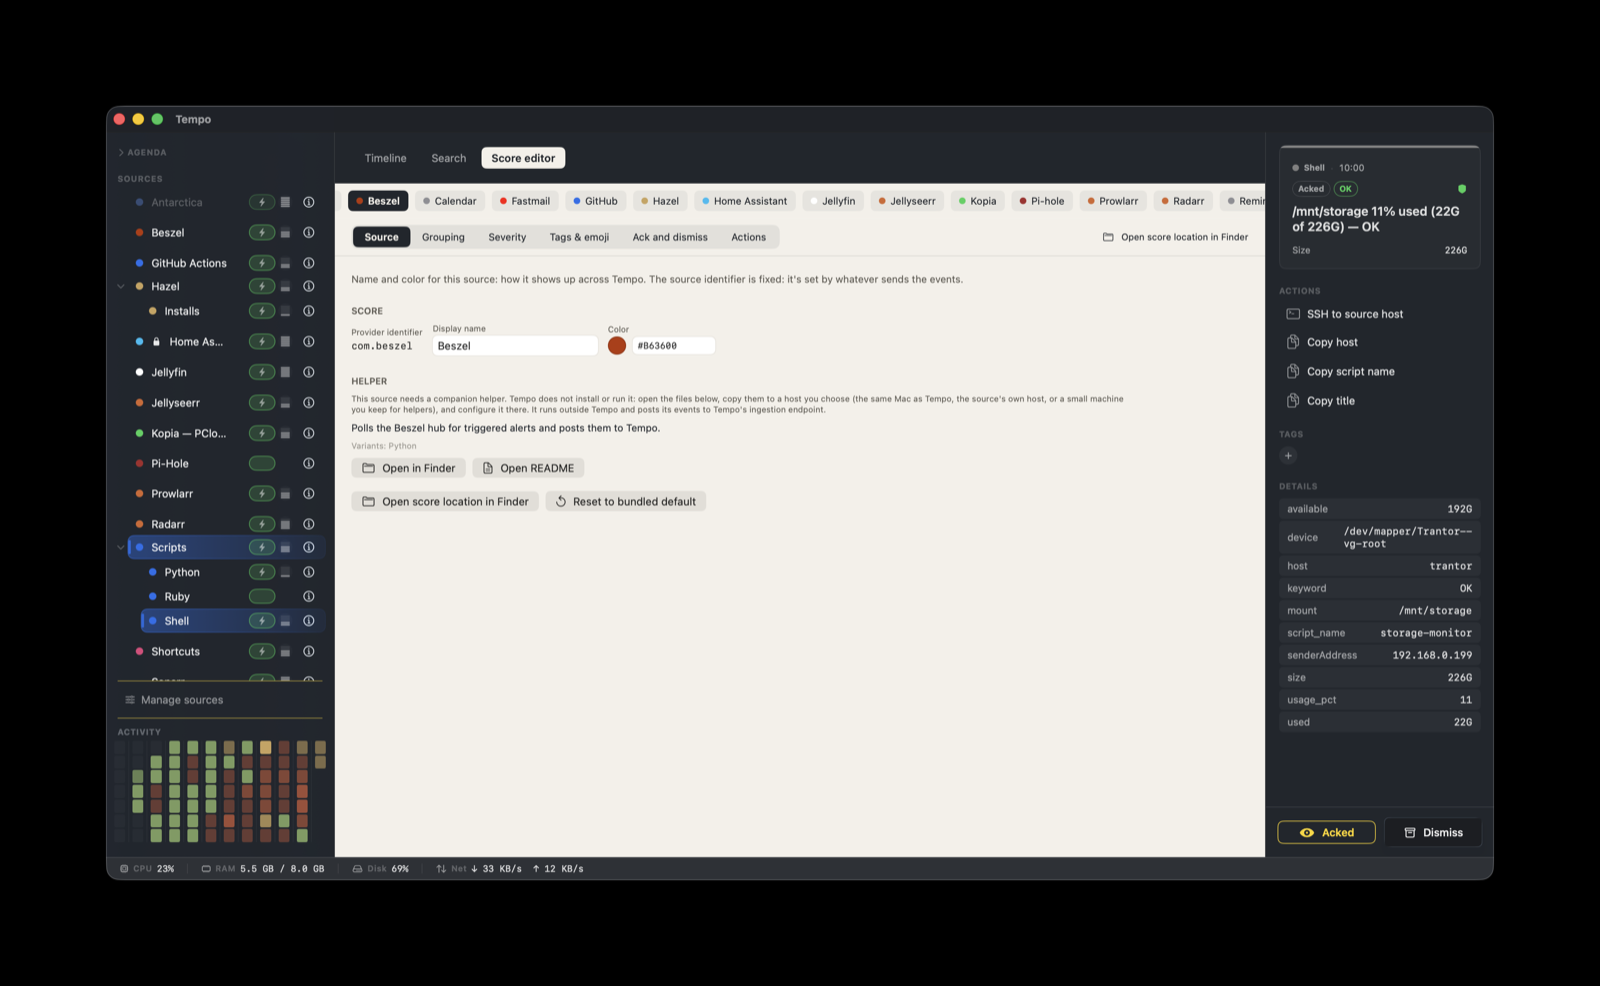Click the green shield icon on event card
Image resolution: width=1600 pixels, height=986 pixels.
[1462, 189]
